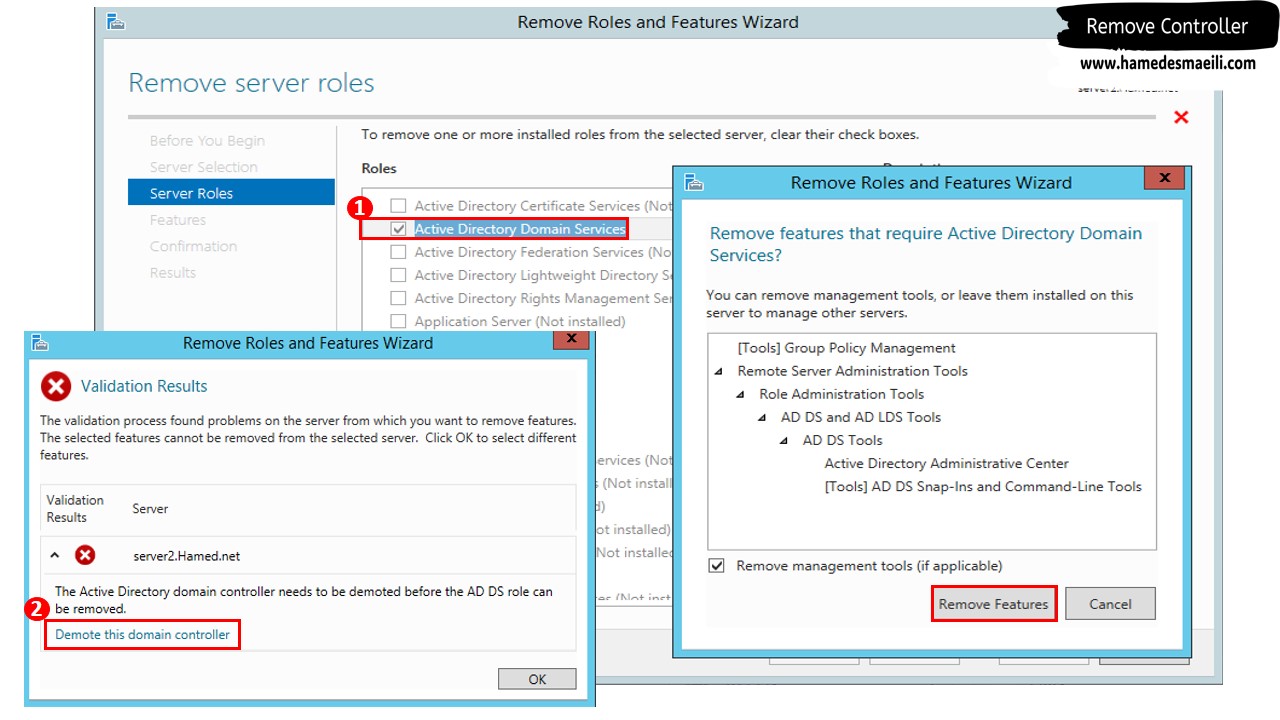Collapse the server2.Hamed.net validation result row

click(55, 555)
